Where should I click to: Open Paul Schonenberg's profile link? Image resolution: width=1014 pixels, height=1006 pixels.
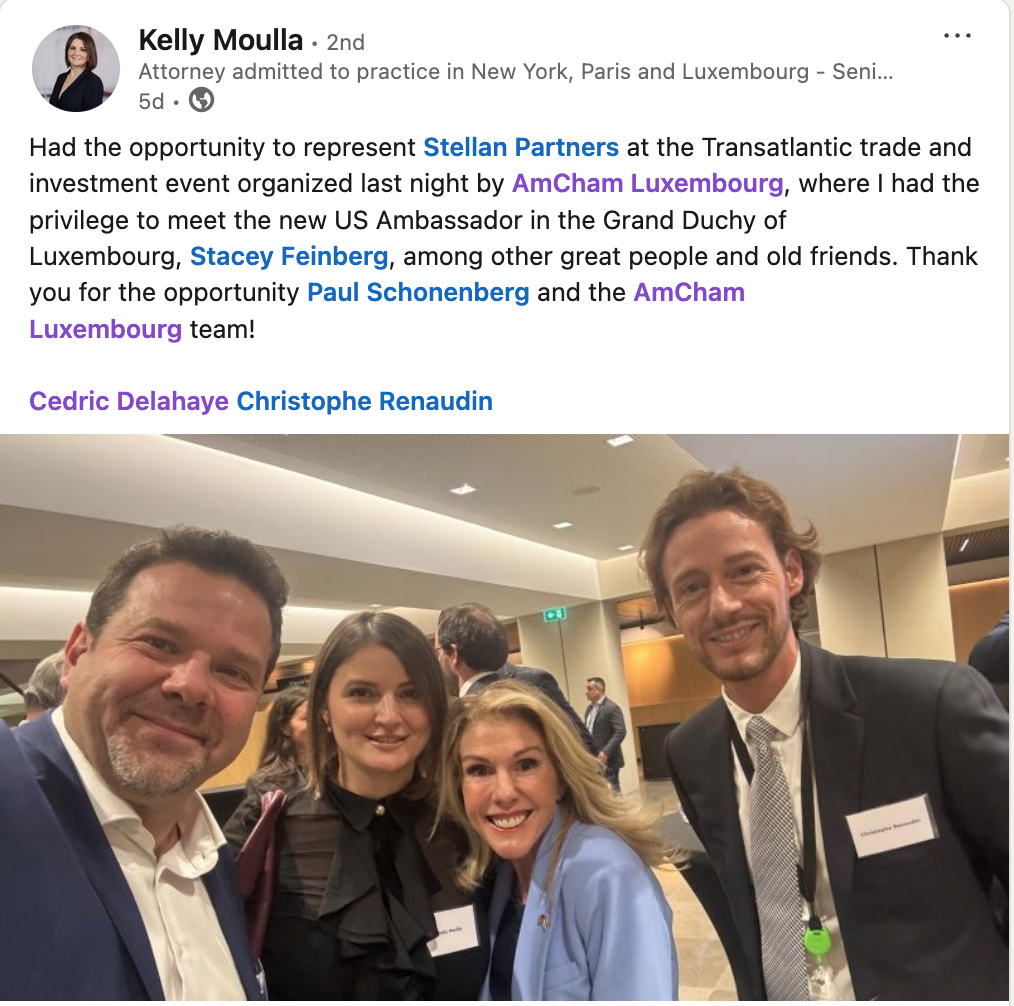pyautogui.click(x=418, y=293)
